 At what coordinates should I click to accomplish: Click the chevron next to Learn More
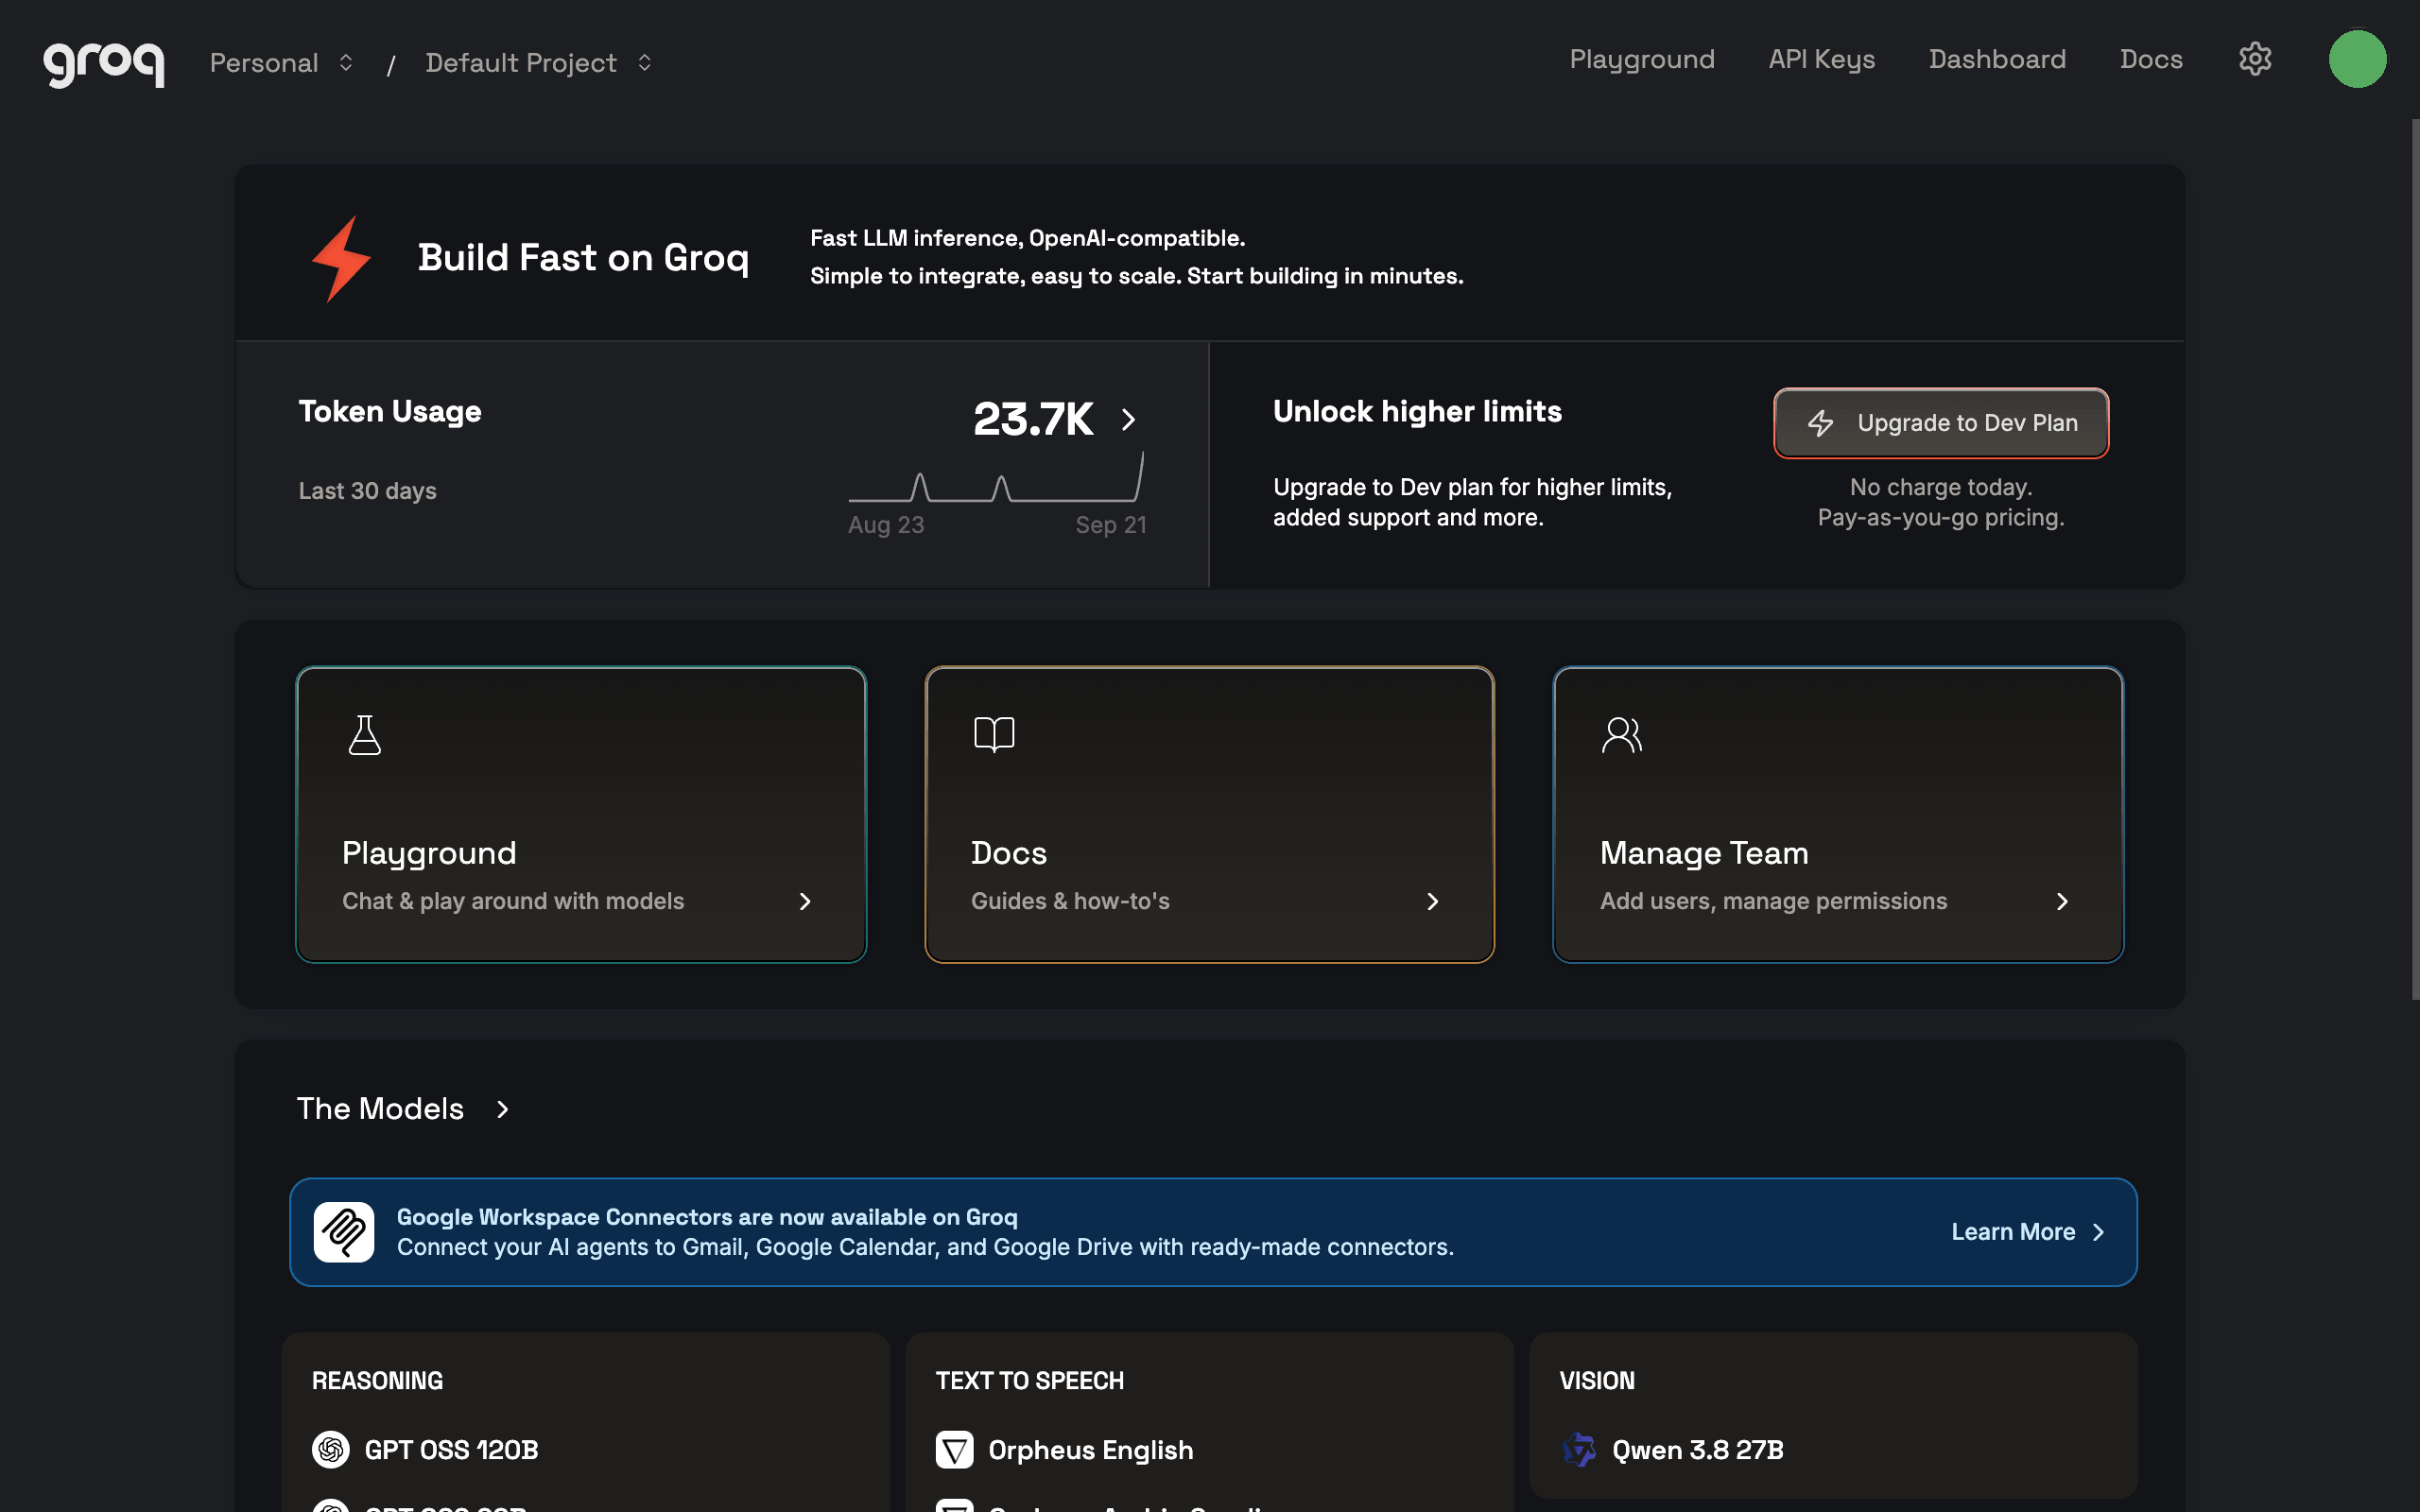[x=2099, y=1232]
